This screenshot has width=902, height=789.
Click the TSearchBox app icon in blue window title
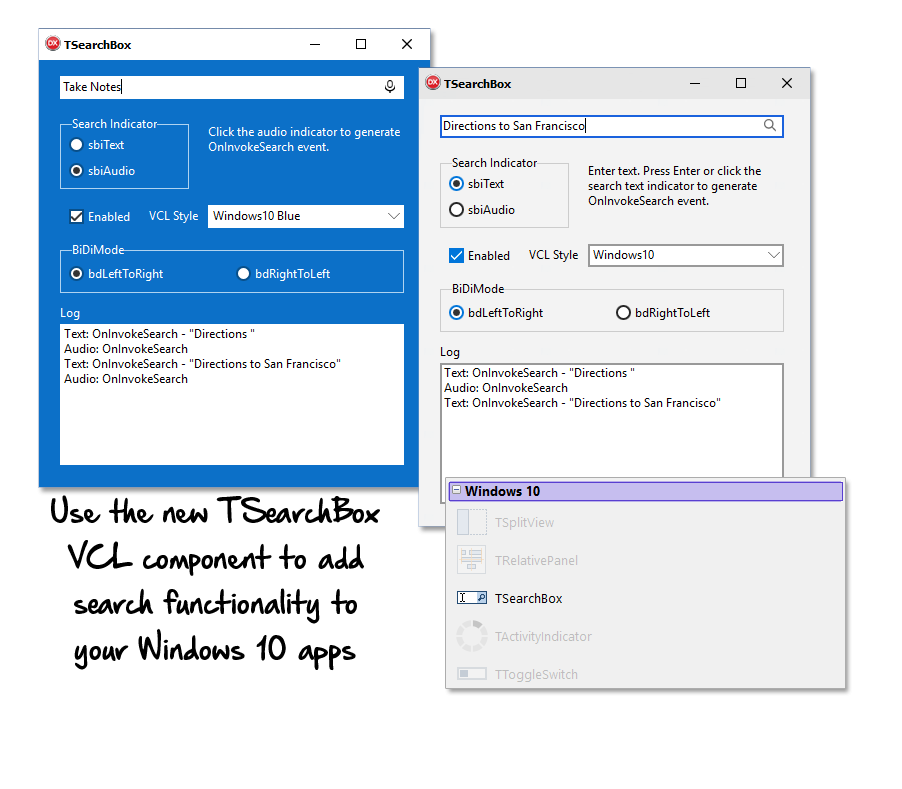click(x=53, y=44)
